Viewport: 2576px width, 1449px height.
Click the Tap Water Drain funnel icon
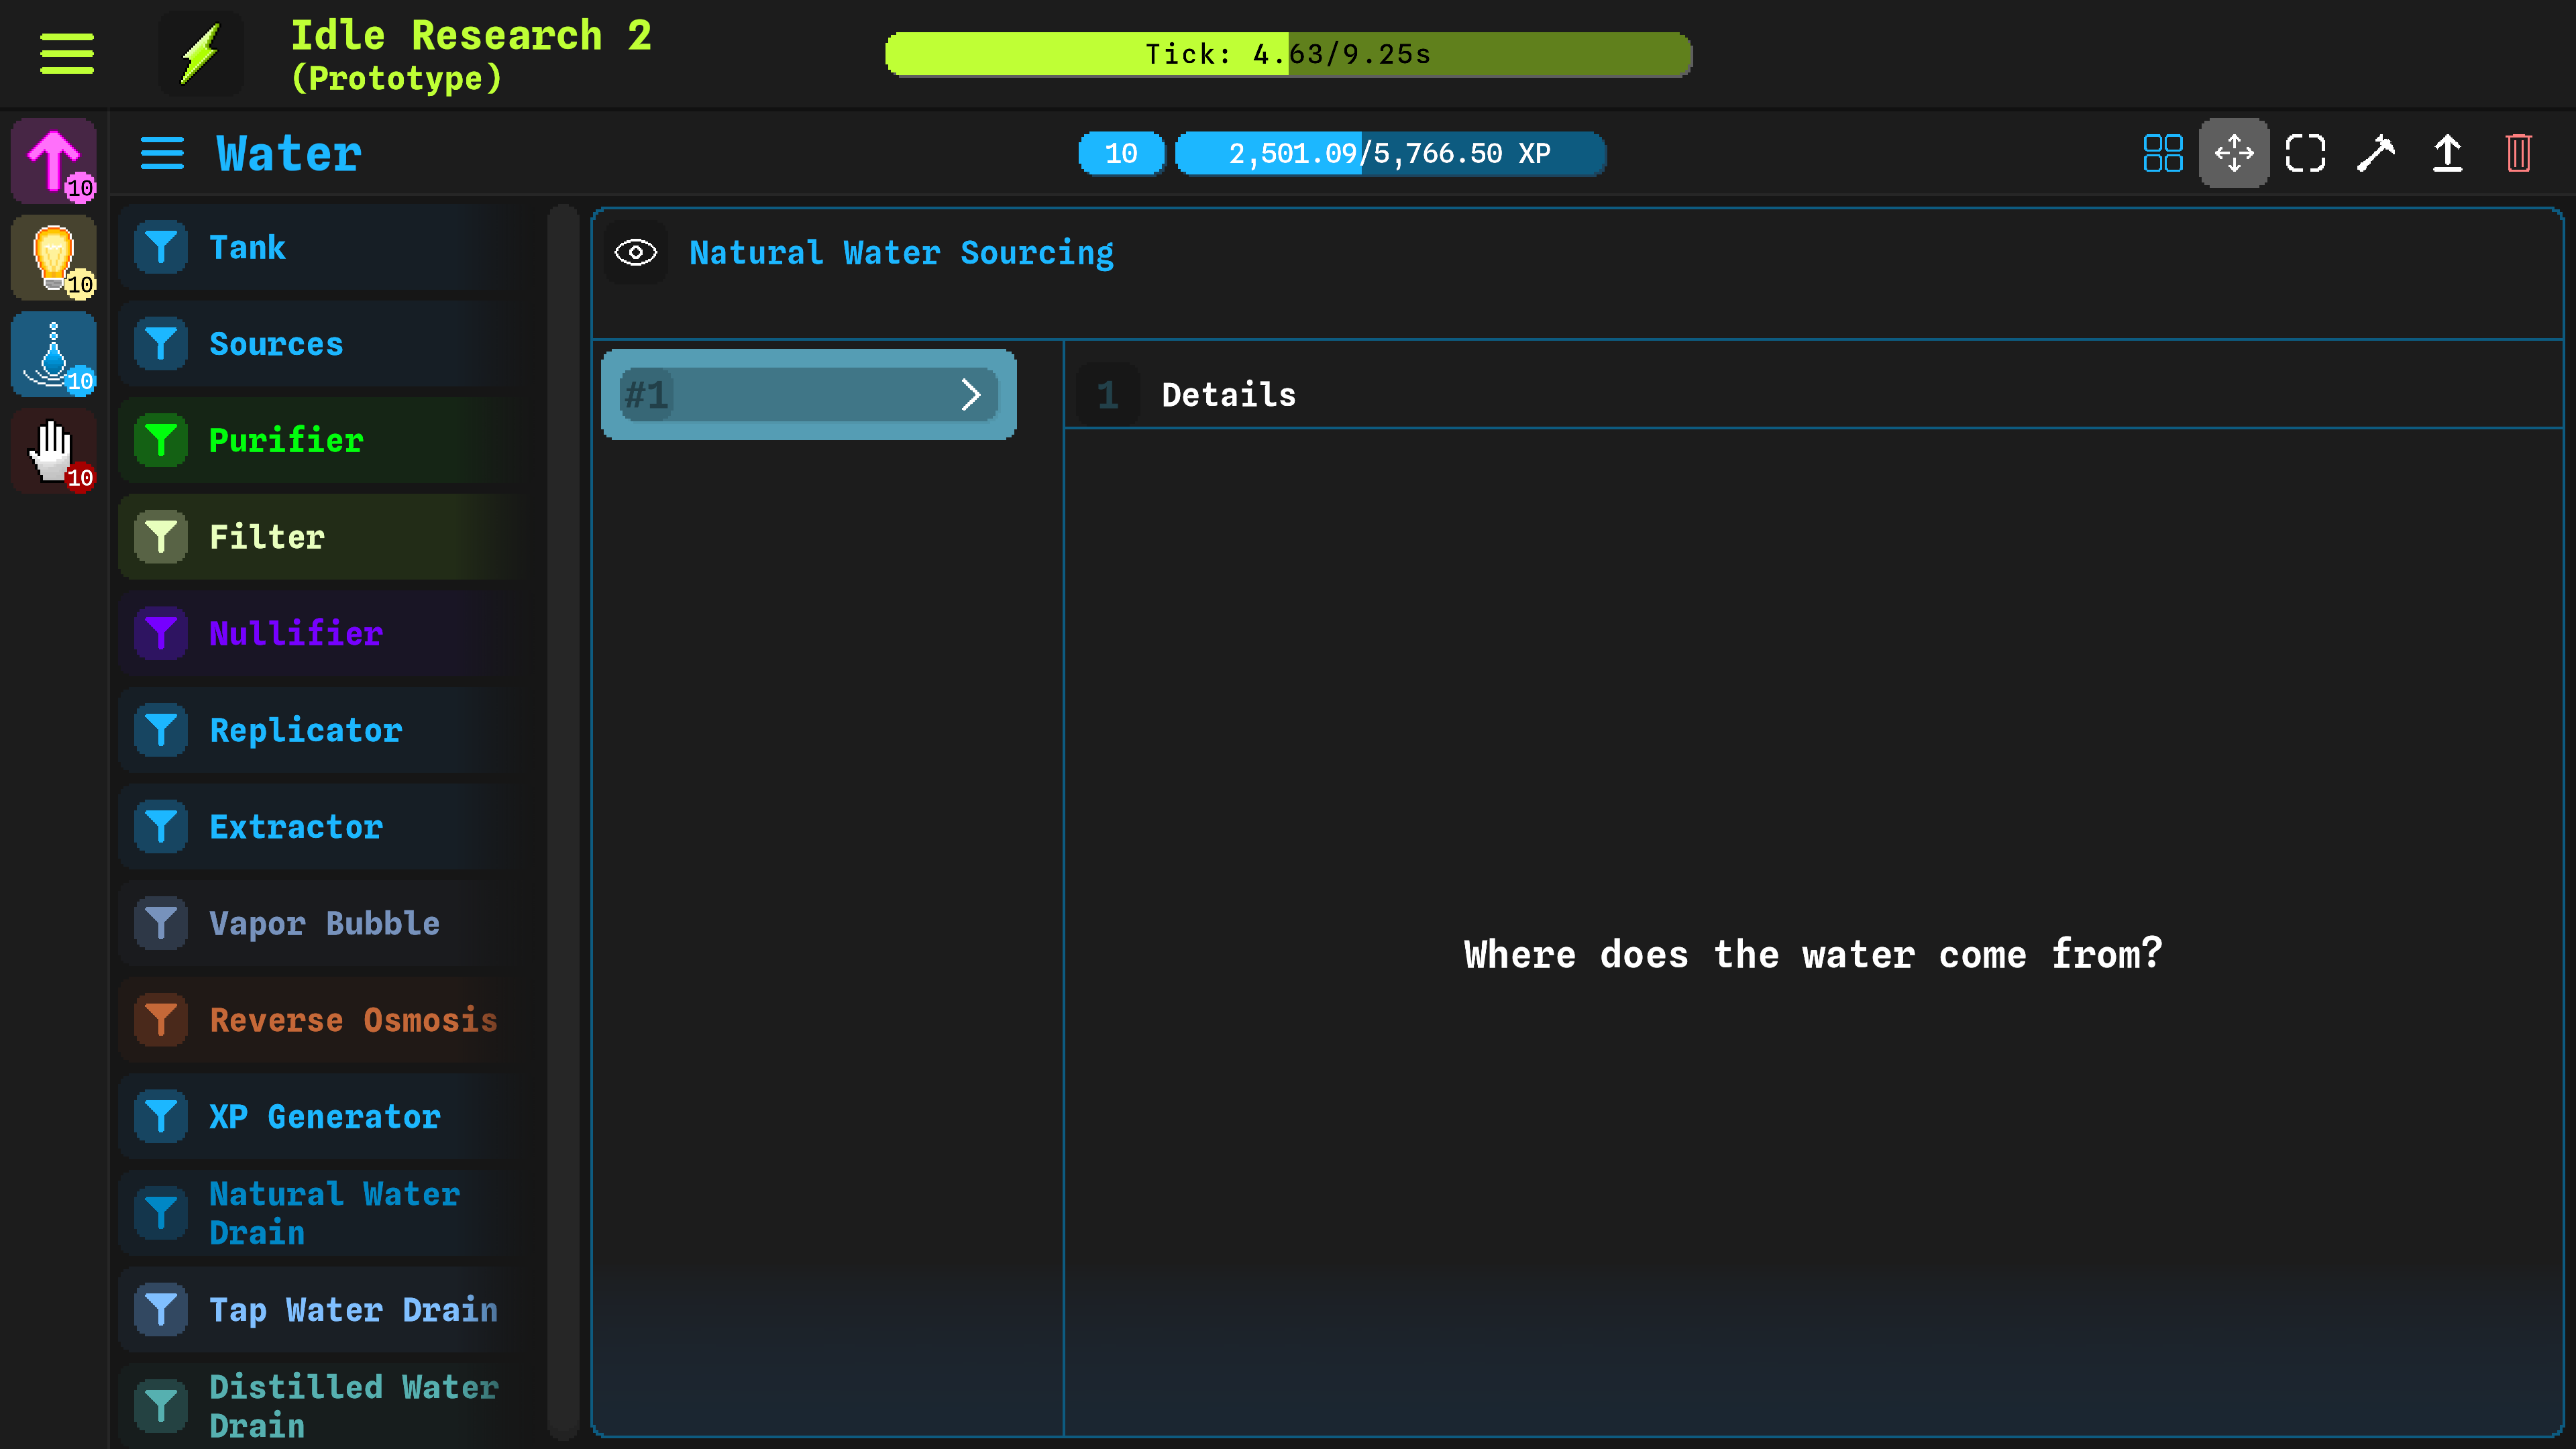pos(161,1310)
